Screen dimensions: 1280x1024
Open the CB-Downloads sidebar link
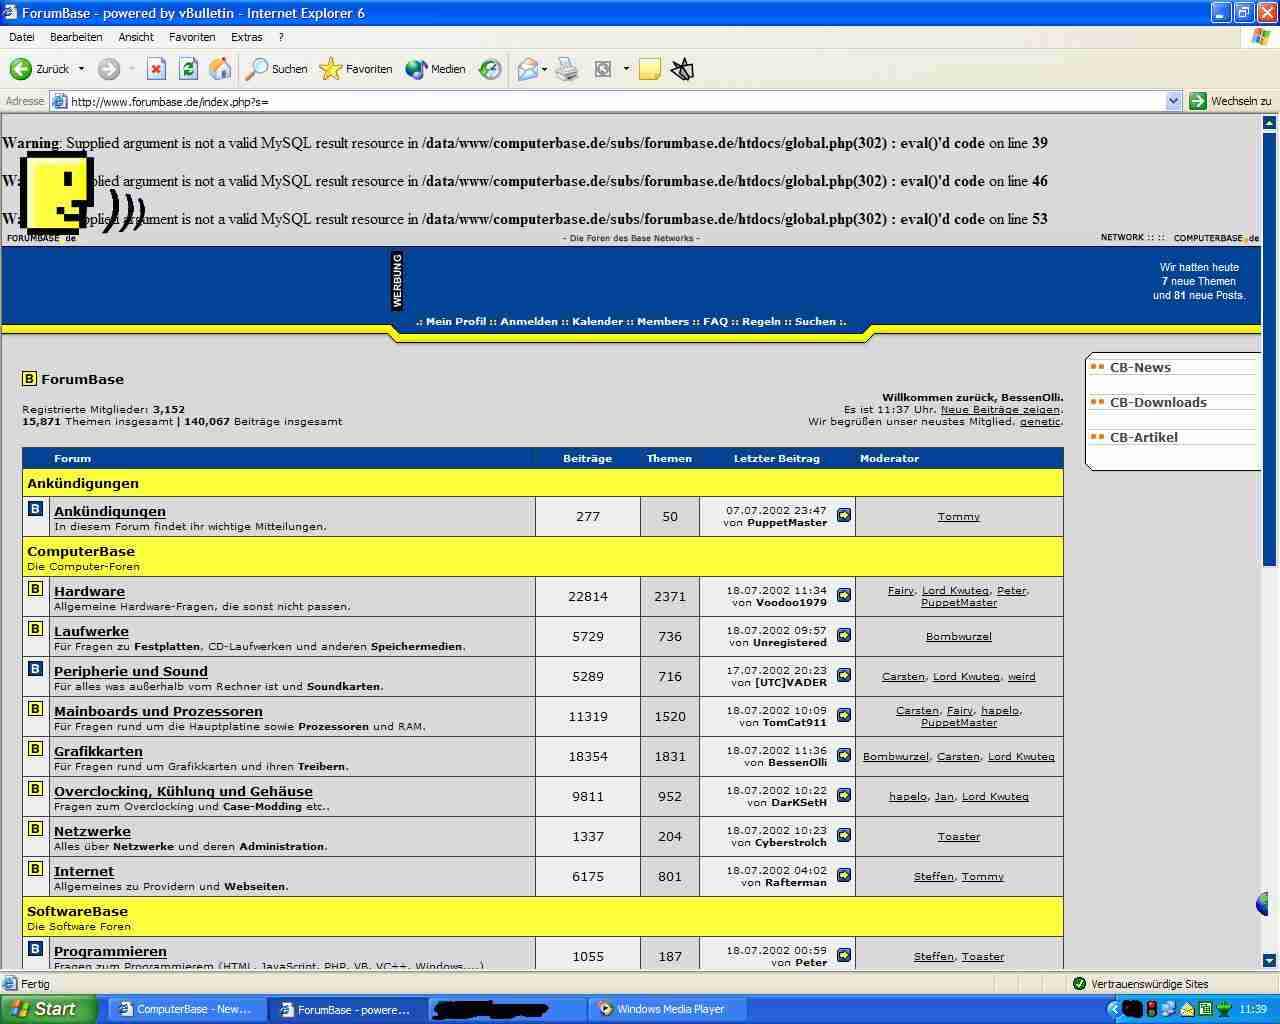[x=1158, y=402]
